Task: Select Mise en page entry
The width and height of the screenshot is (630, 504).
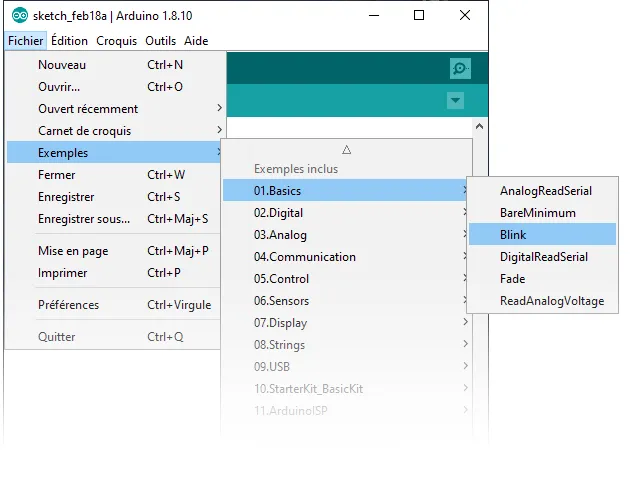Action: coord(114,251)
